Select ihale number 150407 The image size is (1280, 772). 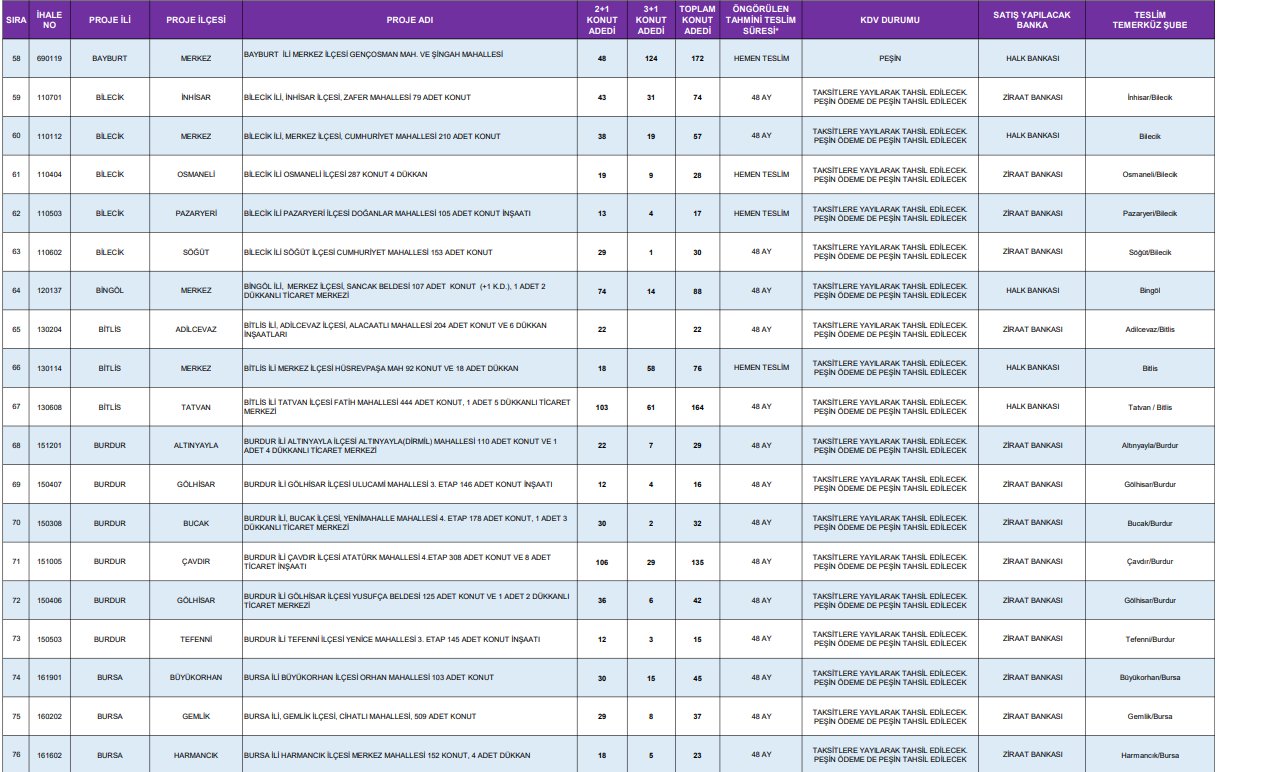(x=49, y=484)
